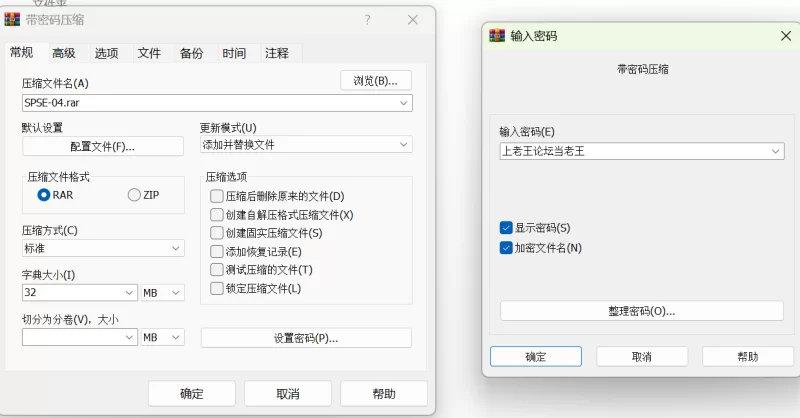Open the 注释 tab

tap(277, 53)
